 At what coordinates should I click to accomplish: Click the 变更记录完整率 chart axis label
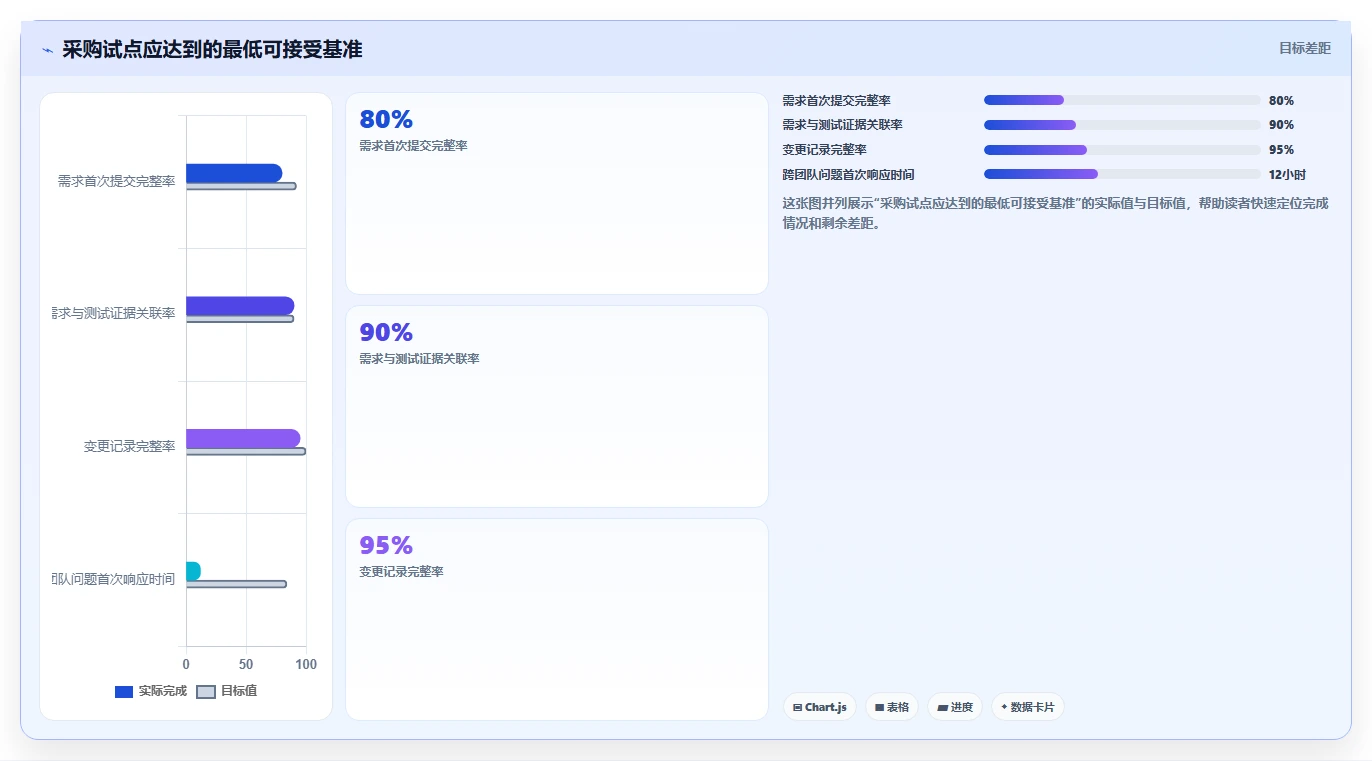pyautogui.click(x=129, y=447)
